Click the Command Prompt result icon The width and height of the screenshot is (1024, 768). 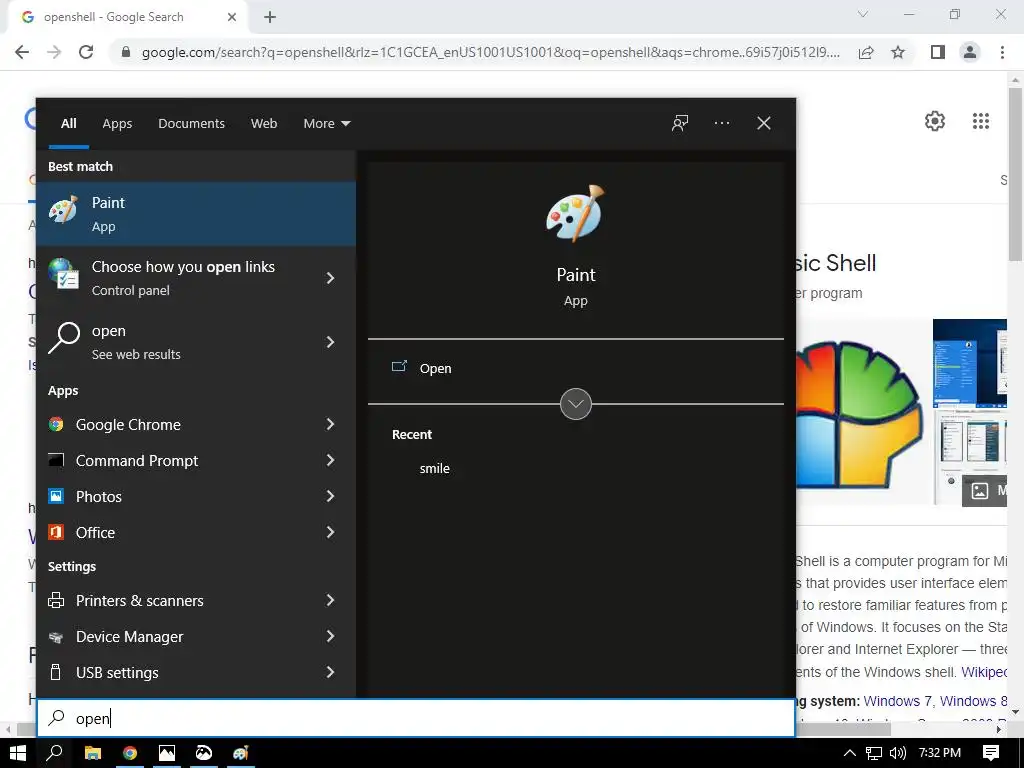click(x=56, y=460)
